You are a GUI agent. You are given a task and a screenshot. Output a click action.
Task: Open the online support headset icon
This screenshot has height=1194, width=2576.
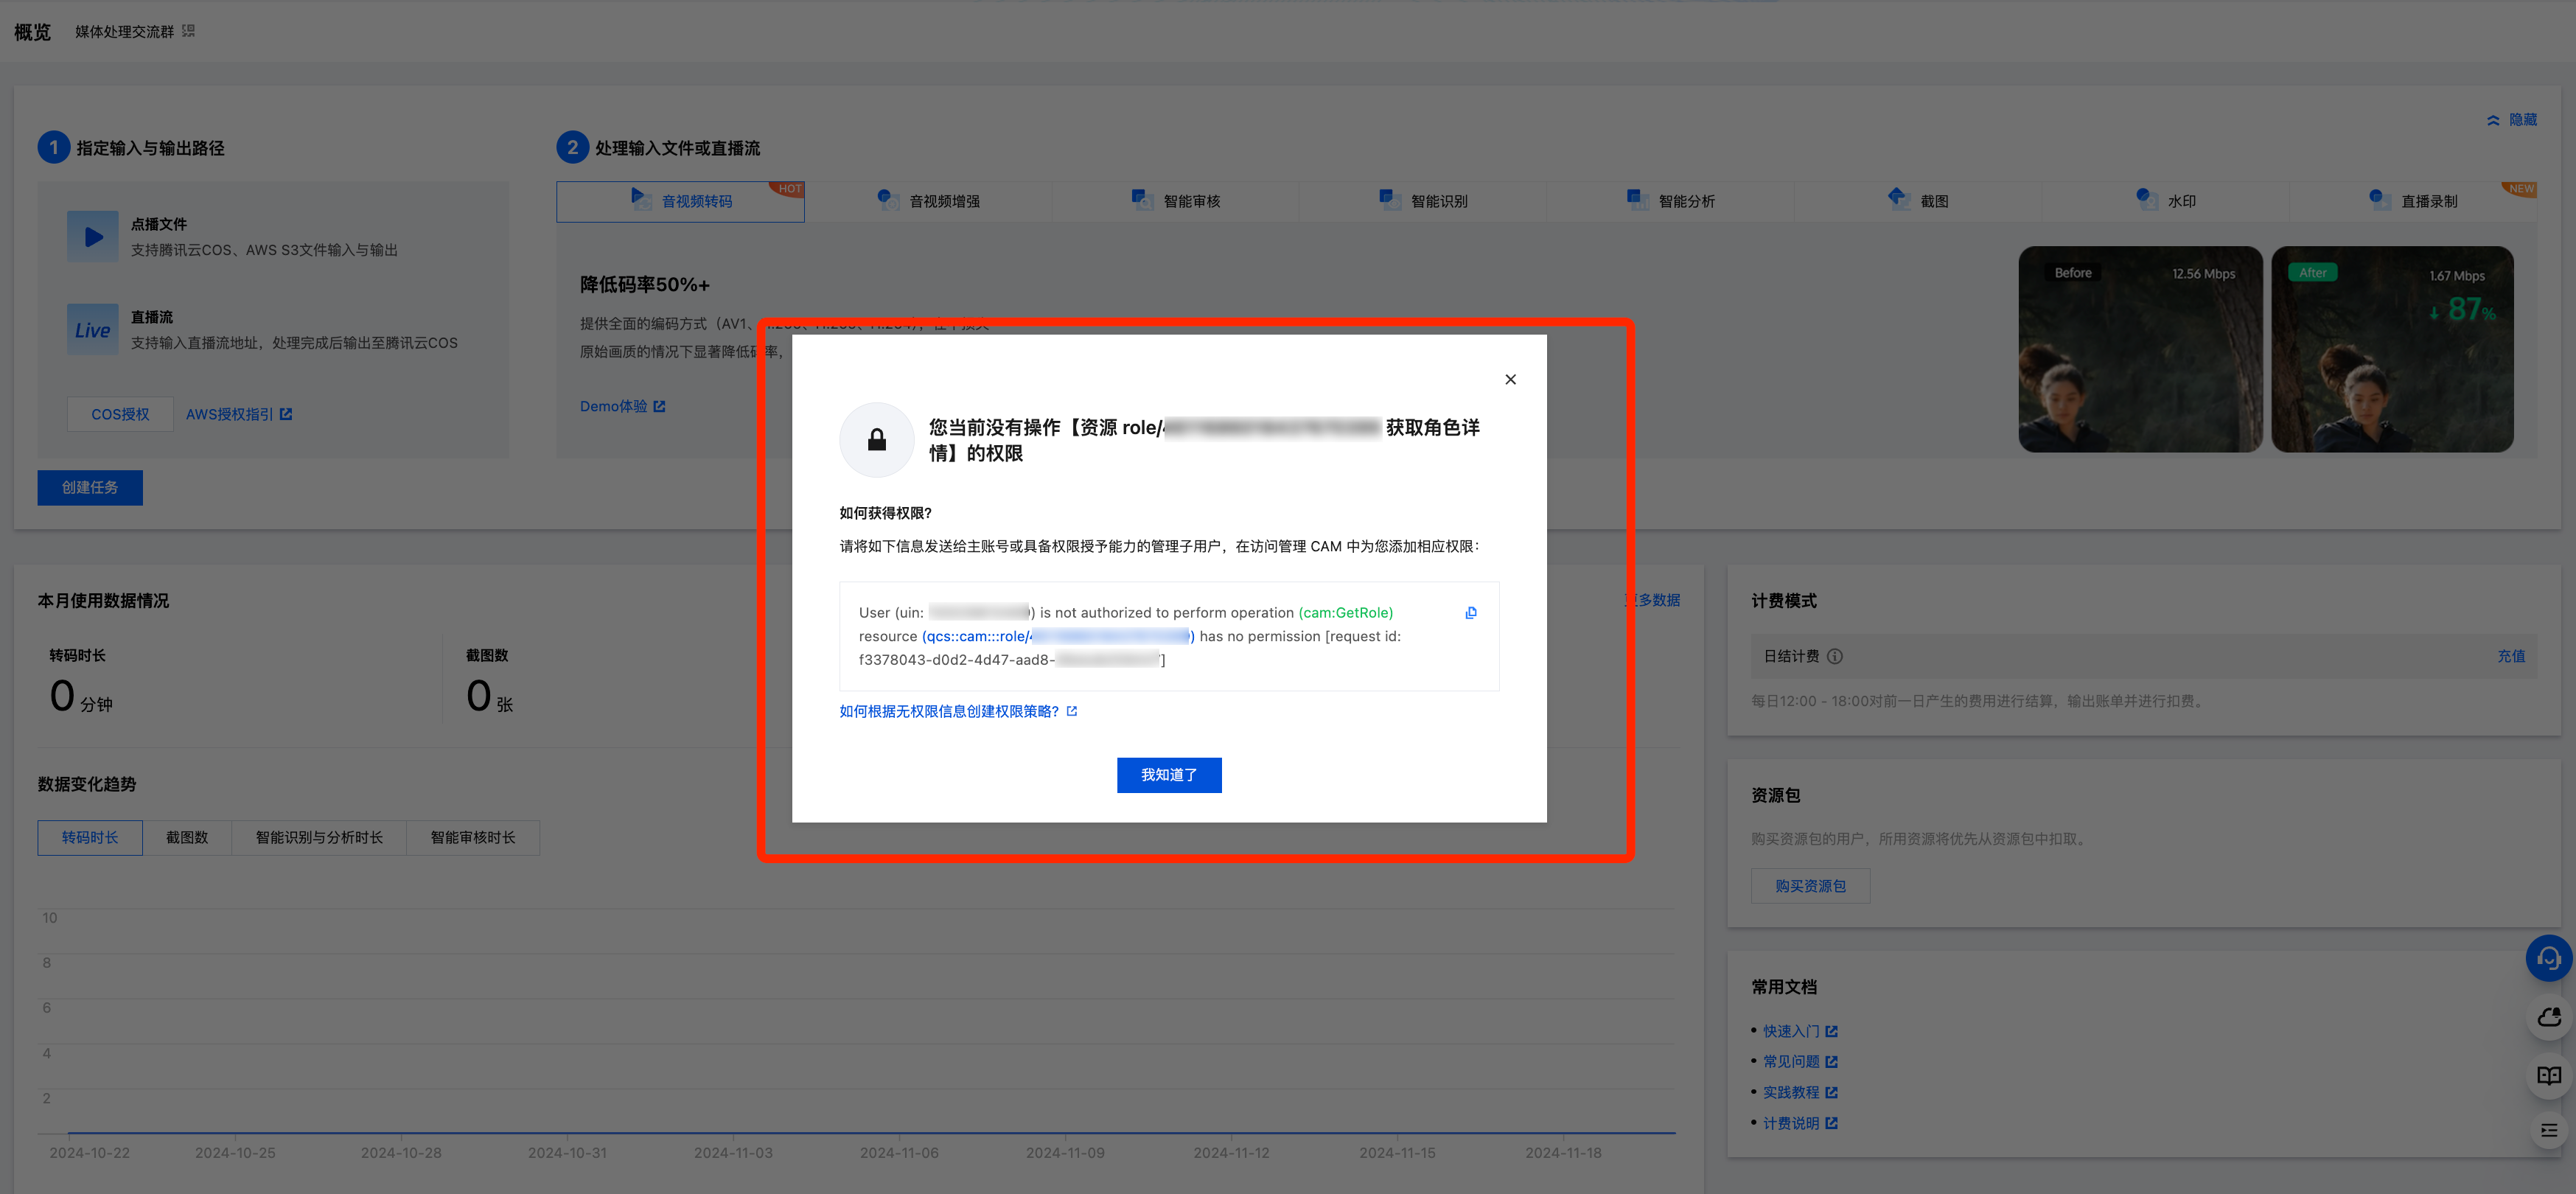[2548, 958]
